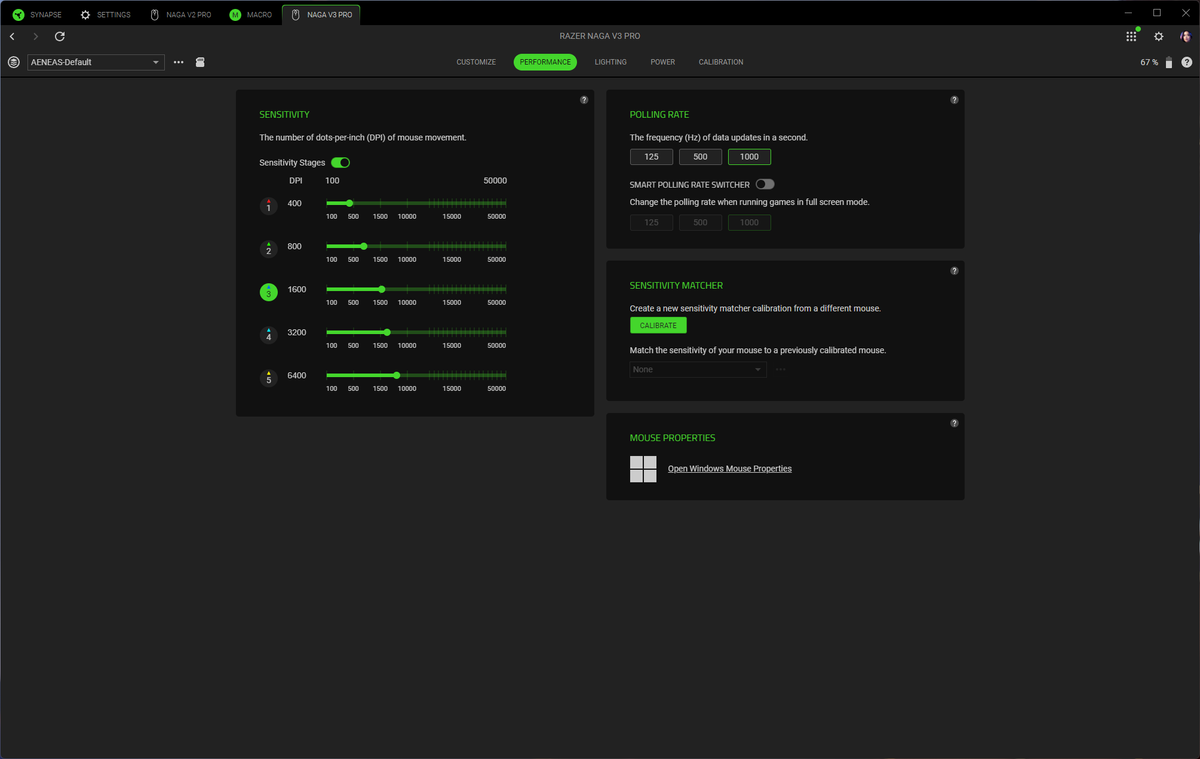Open Windows Mouse Properties link
This screenshot has width=1200, height=759.
click(x=730, y=469)
